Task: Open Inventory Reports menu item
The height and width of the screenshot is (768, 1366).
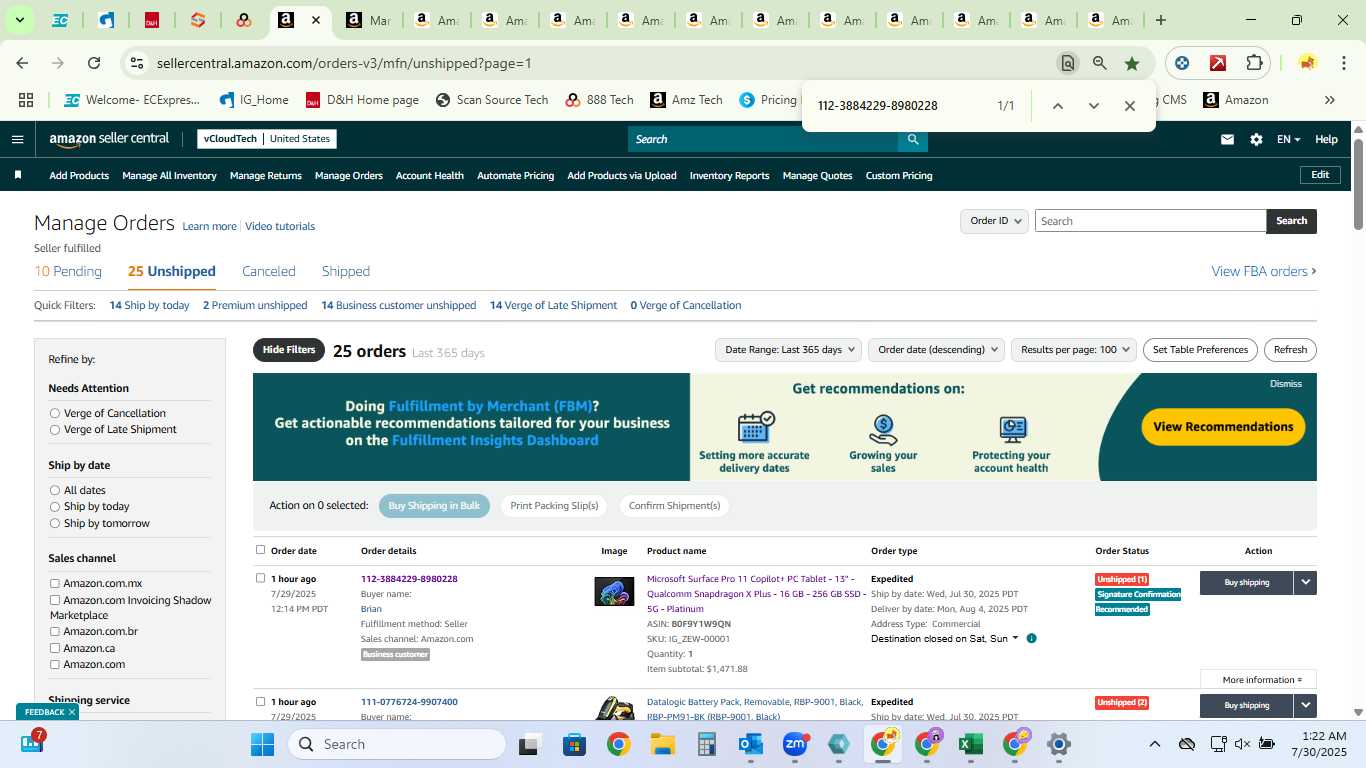Action: [x=730, y=175]
